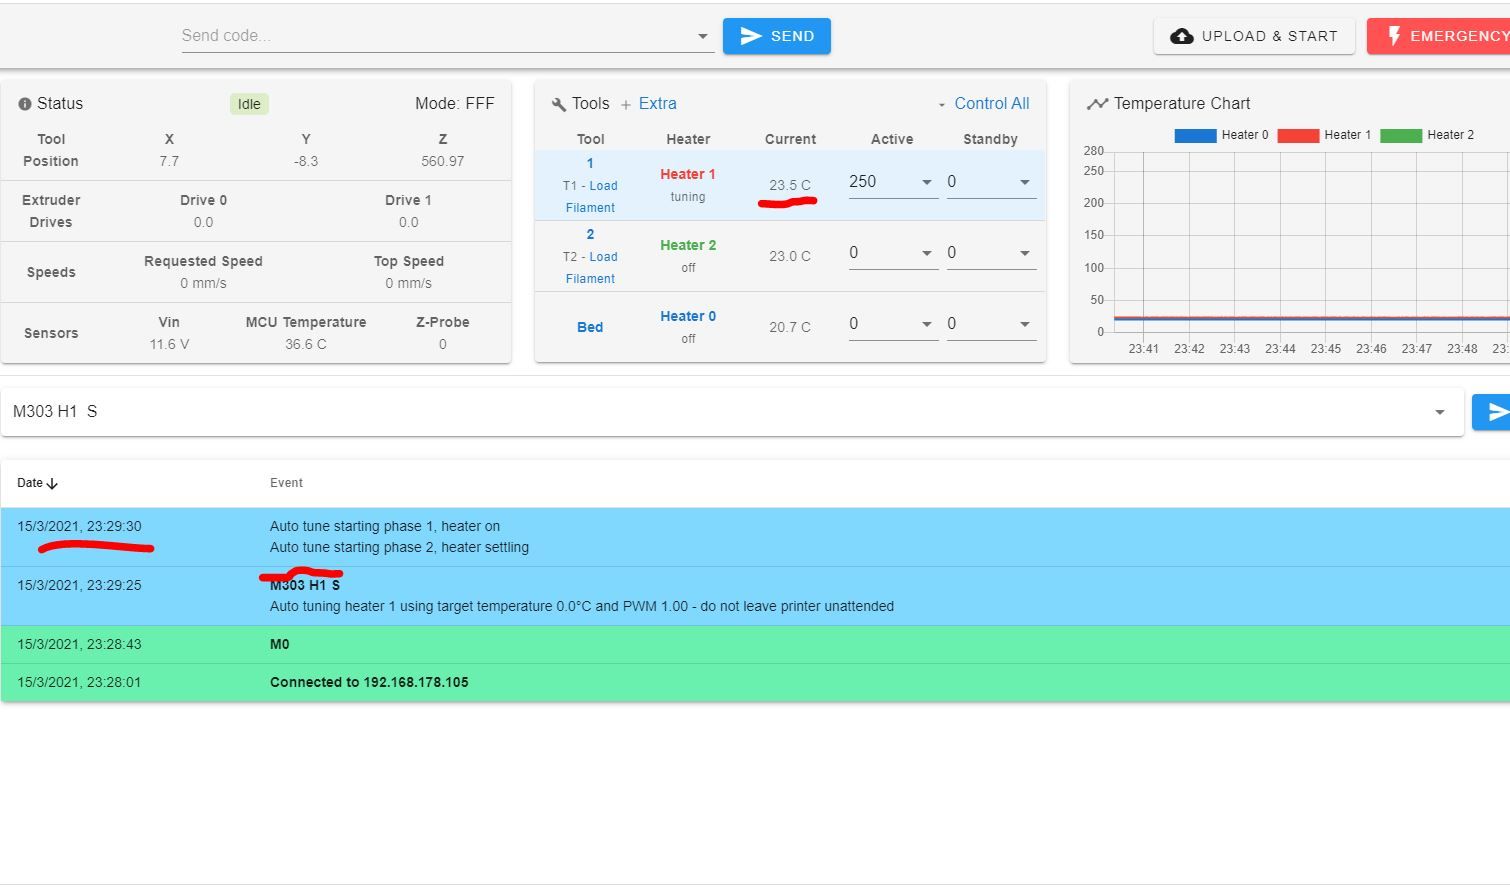
Task: Open Tool 2 standby temperature dropdown
Action: click(1024, 253)
